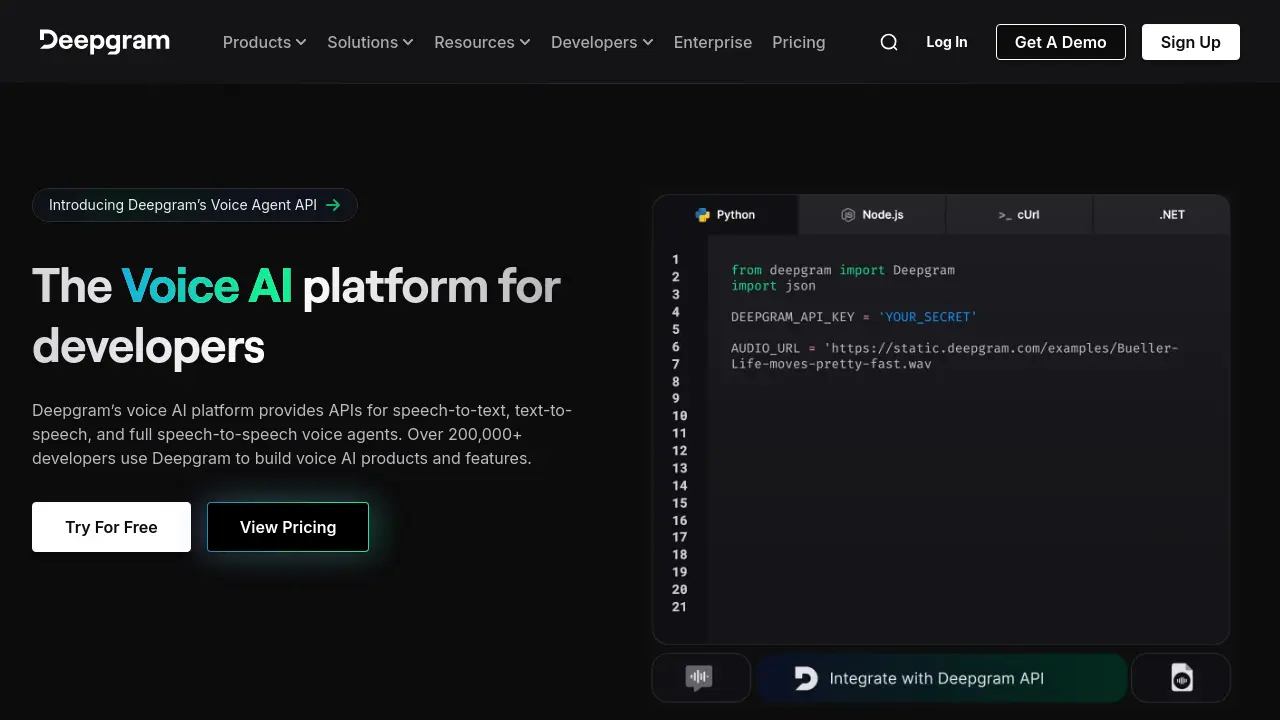Open the Enterprise page
This screenshot has width=1280, height=720.
click(x=713, y=42)
